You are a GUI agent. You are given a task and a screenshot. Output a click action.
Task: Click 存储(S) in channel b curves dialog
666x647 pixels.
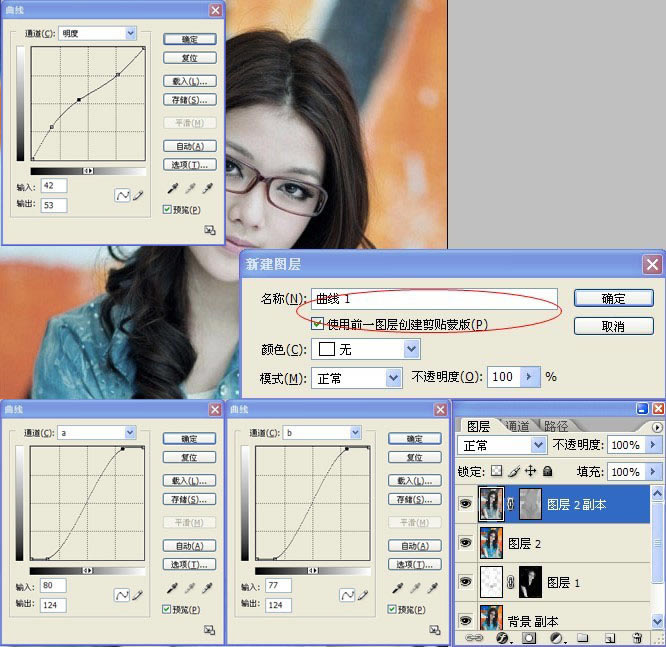point(415,499)
